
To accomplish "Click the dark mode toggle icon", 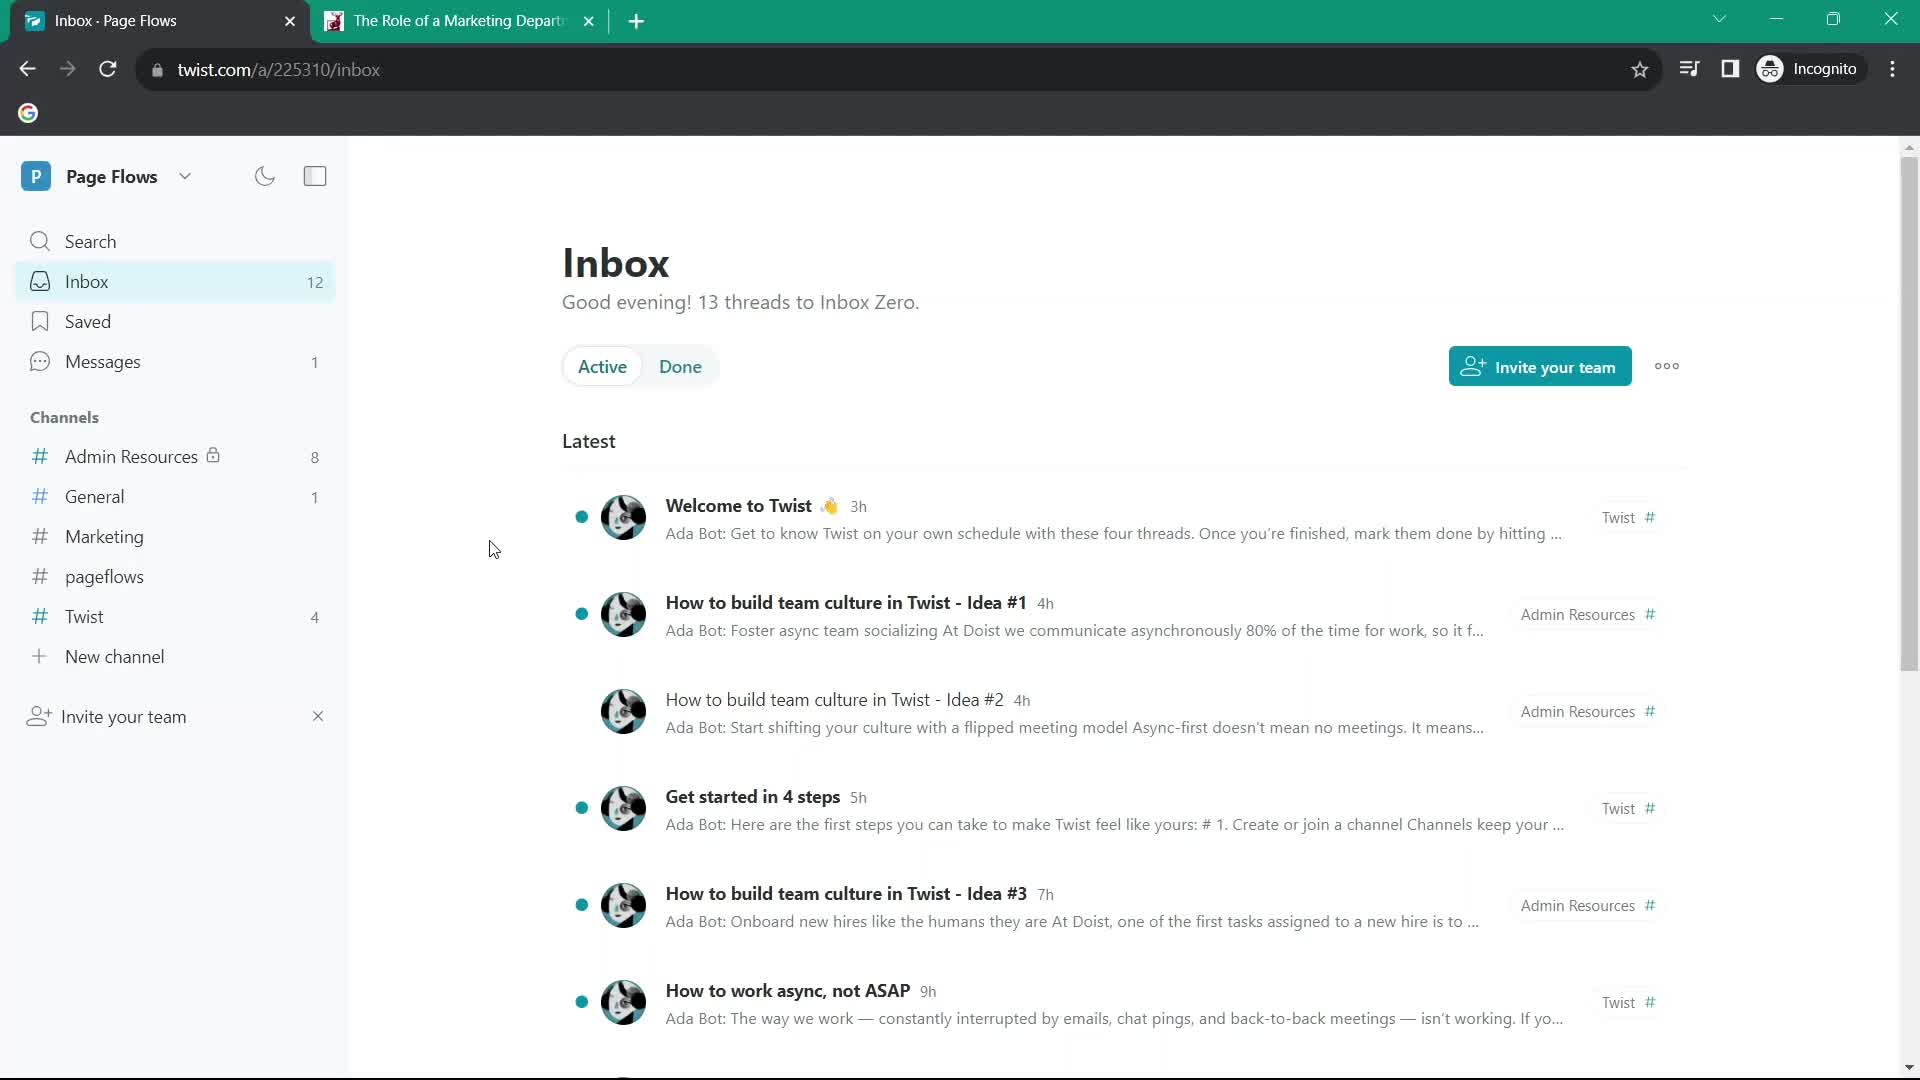I will [x=265, y=177].
